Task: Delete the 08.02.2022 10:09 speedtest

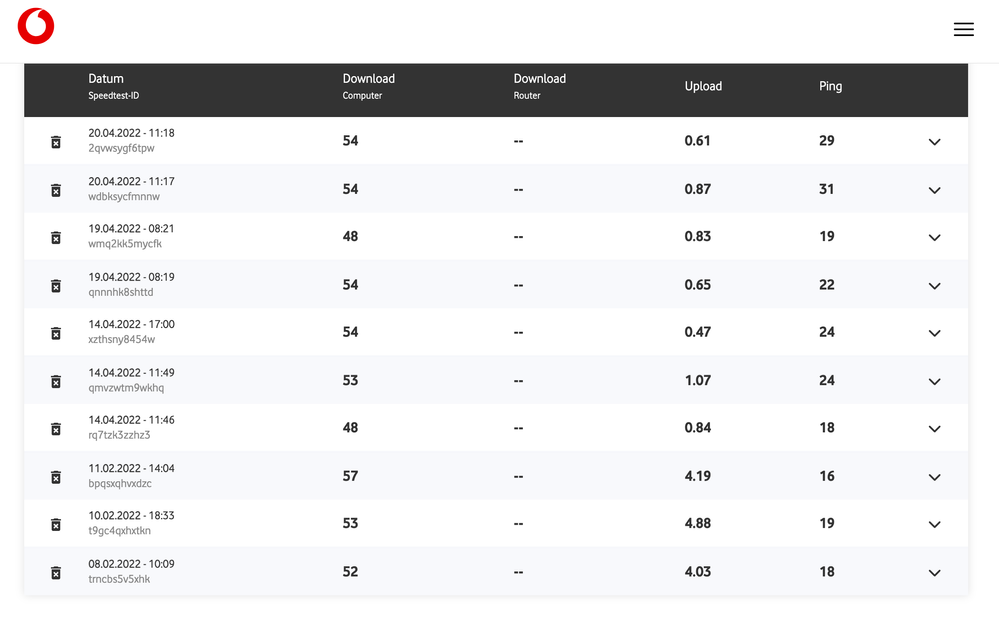Action: coord(56,573)
